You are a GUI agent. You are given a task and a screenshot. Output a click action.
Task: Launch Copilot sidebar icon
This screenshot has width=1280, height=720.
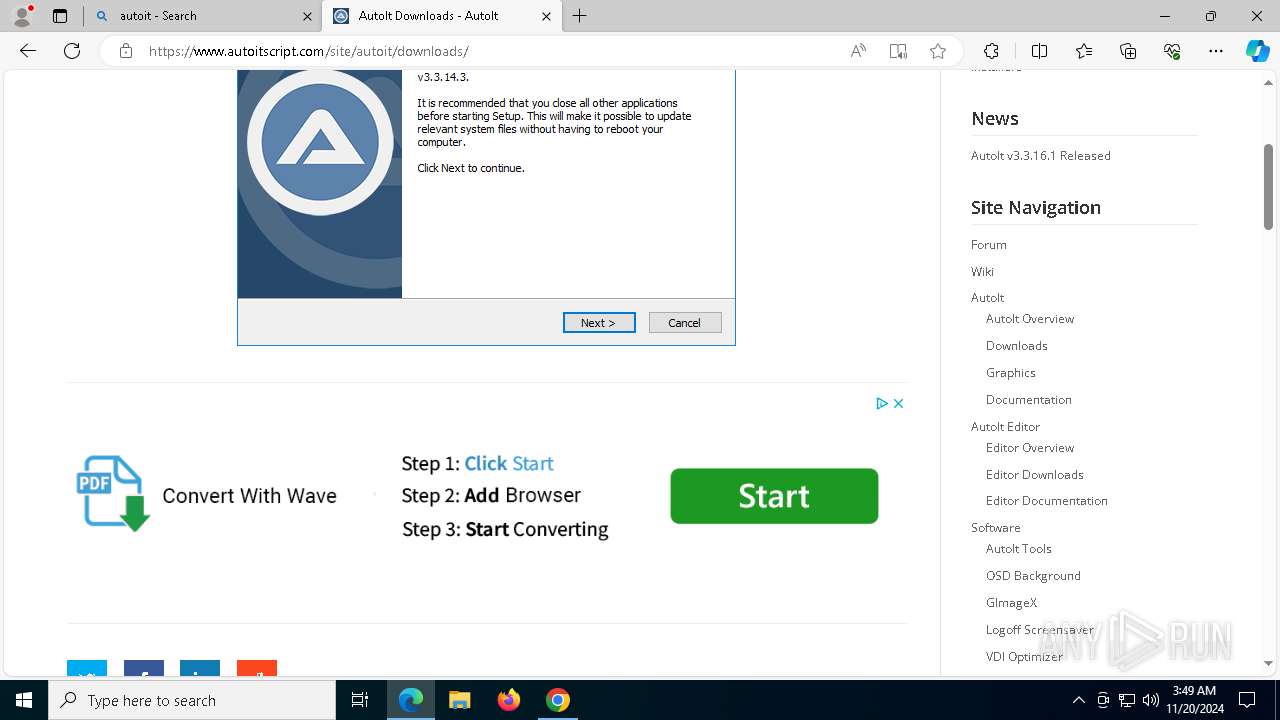(1257, 51)
